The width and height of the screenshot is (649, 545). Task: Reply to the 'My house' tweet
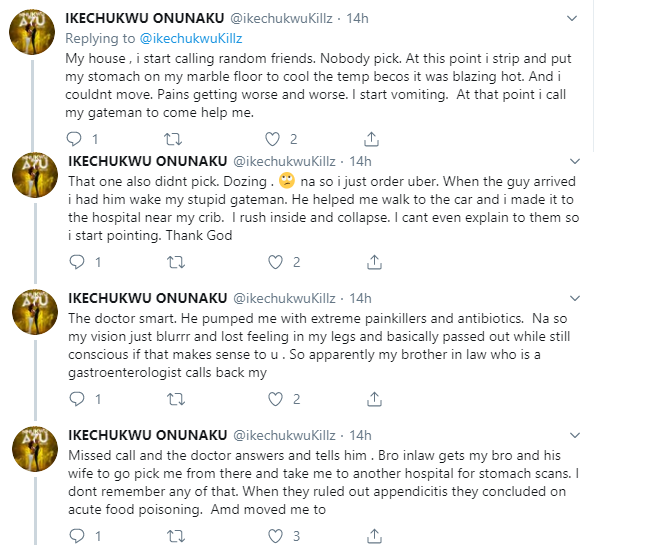pos(75,139)
